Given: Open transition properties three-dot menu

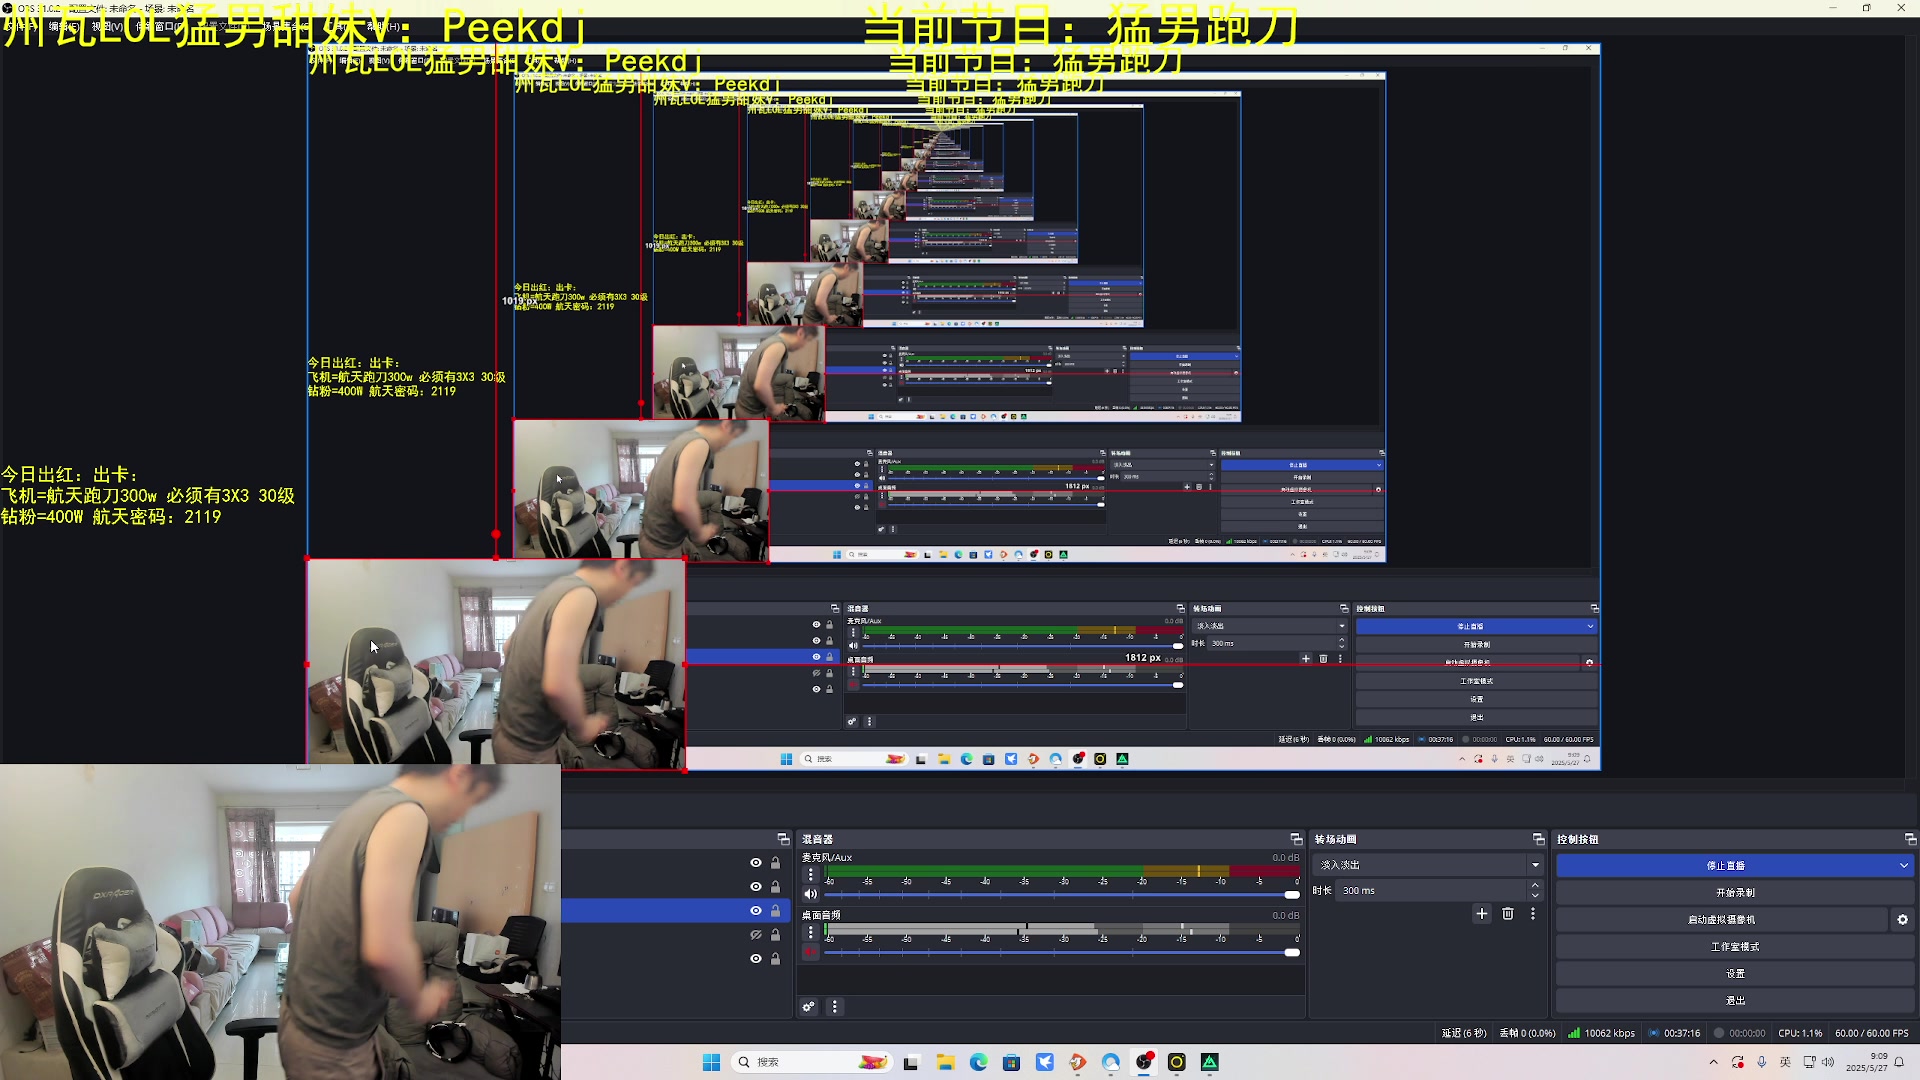Looking at the screenshot, I should (x=1533, y=914).
